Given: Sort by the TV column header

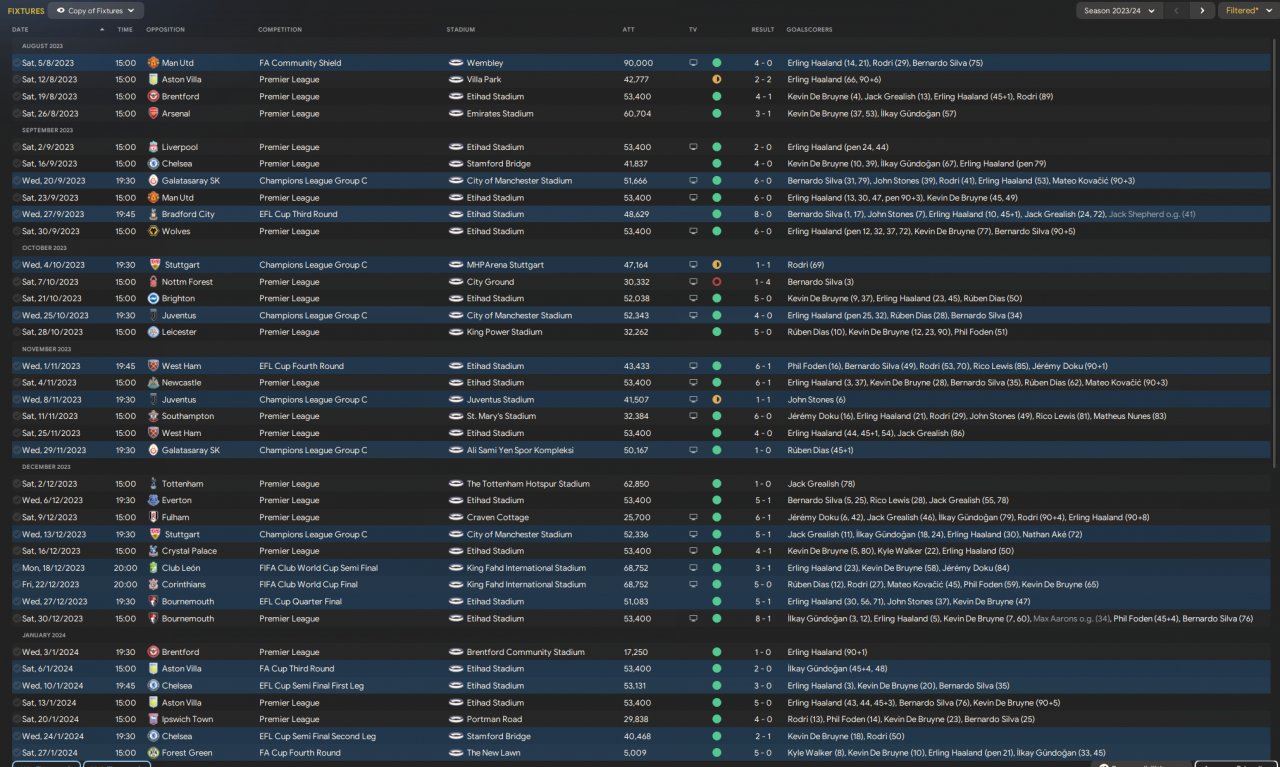Looking at the screenshot, I should [693, 30].
